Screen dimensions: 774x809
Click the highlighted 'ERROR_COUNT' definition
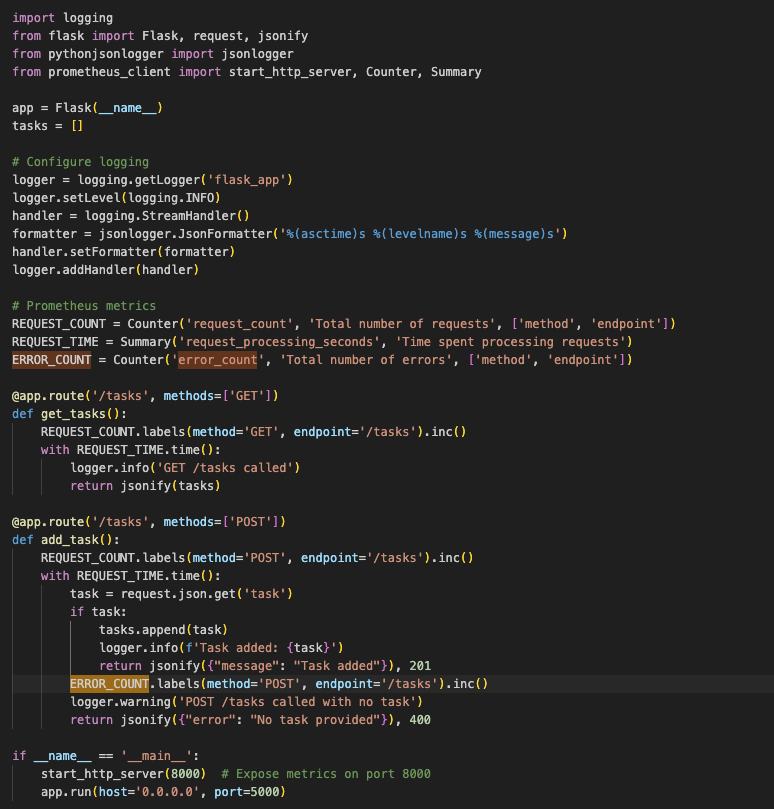(x=52, y=360)
